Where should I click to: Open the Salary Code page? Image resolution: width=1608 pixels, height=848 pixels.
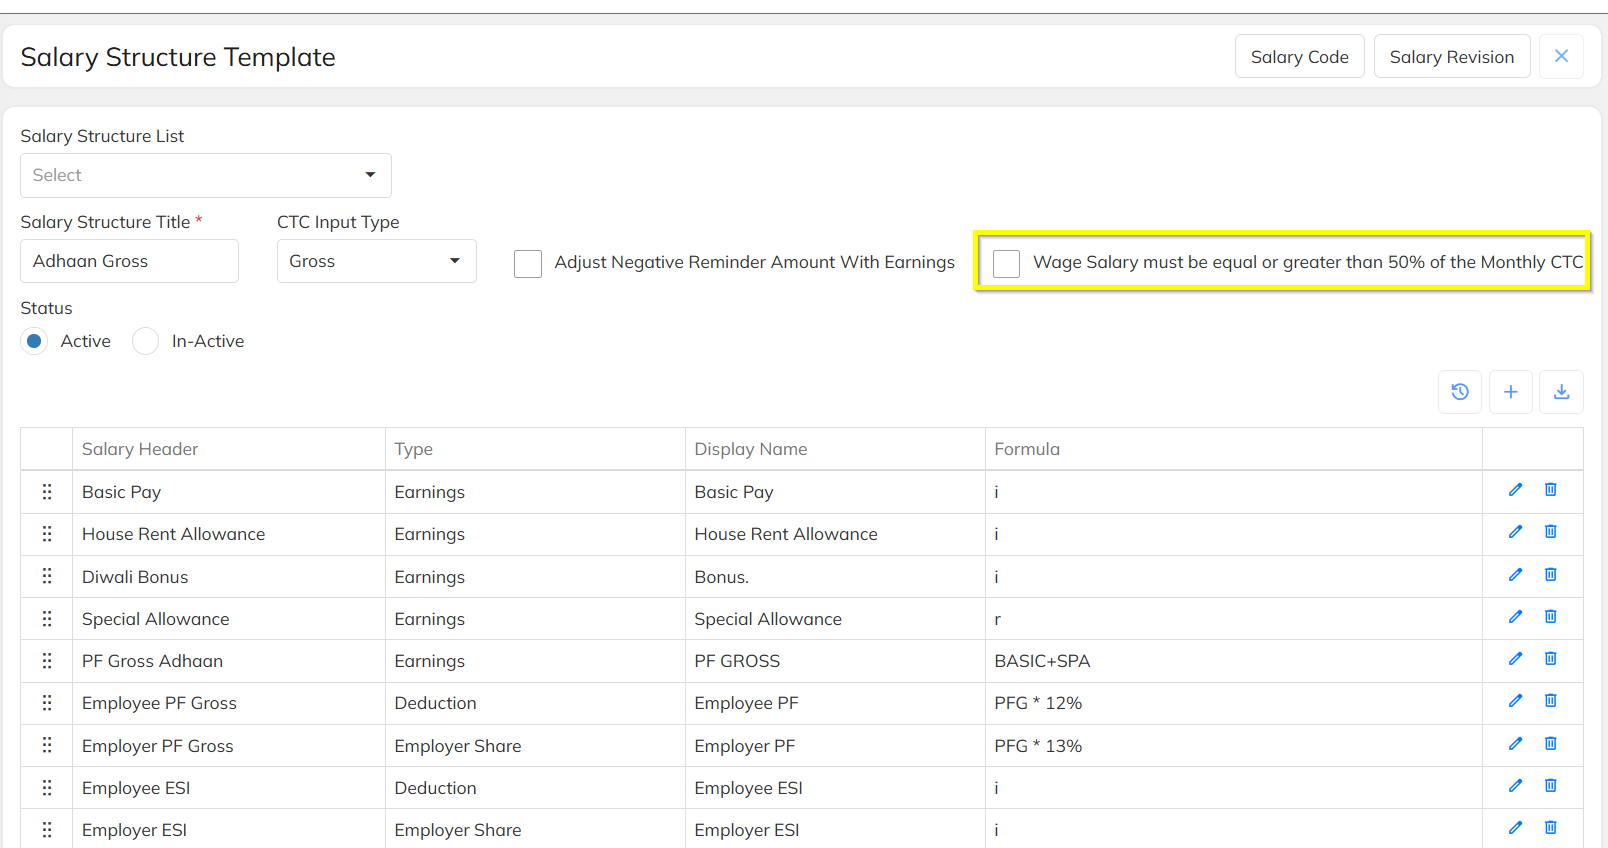coord(1299,57)
